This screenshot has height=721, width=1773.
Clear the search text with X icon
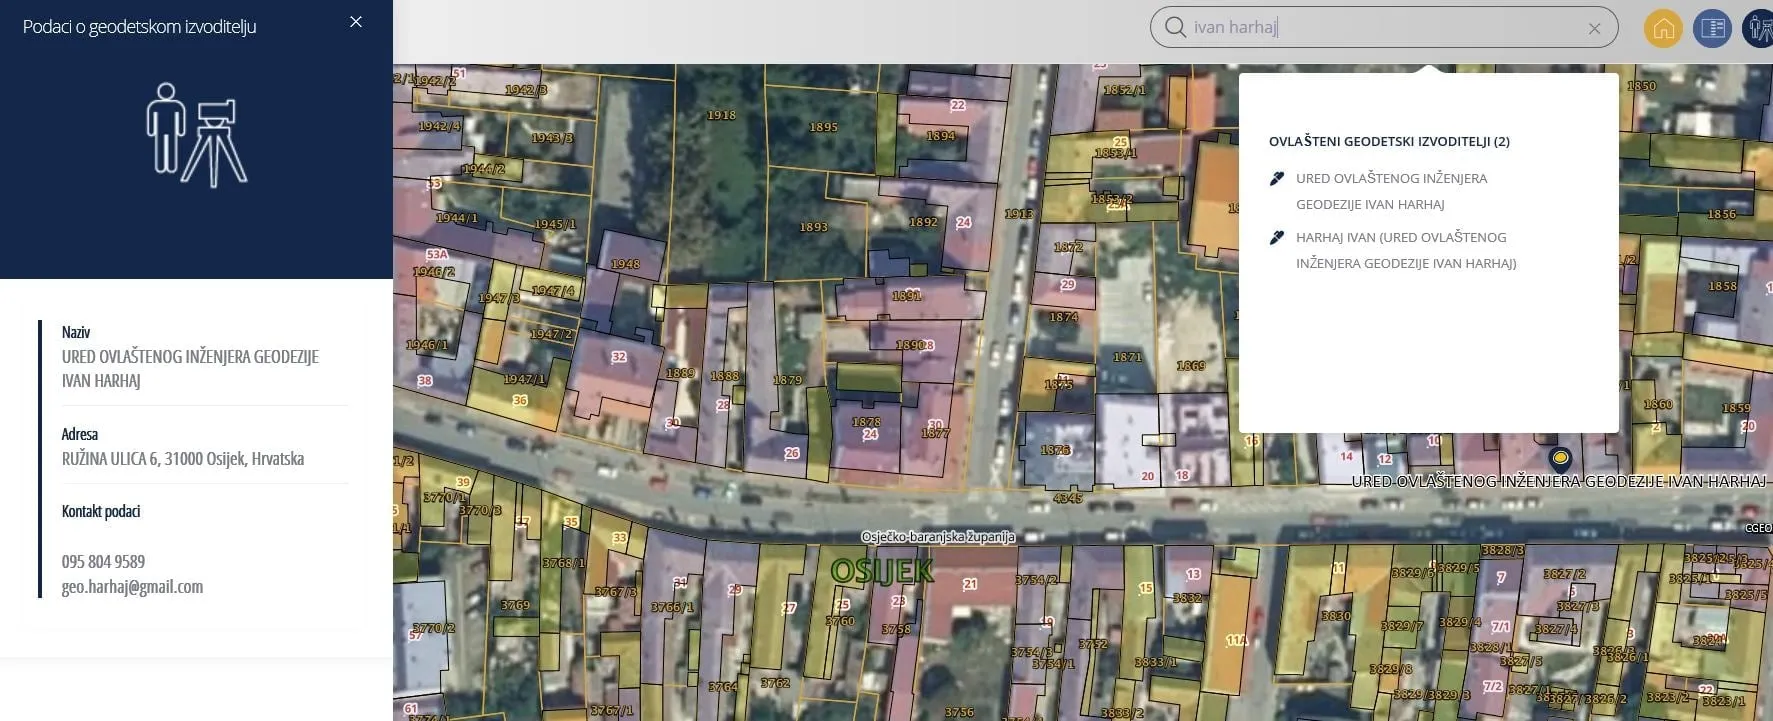[1594, 29]
